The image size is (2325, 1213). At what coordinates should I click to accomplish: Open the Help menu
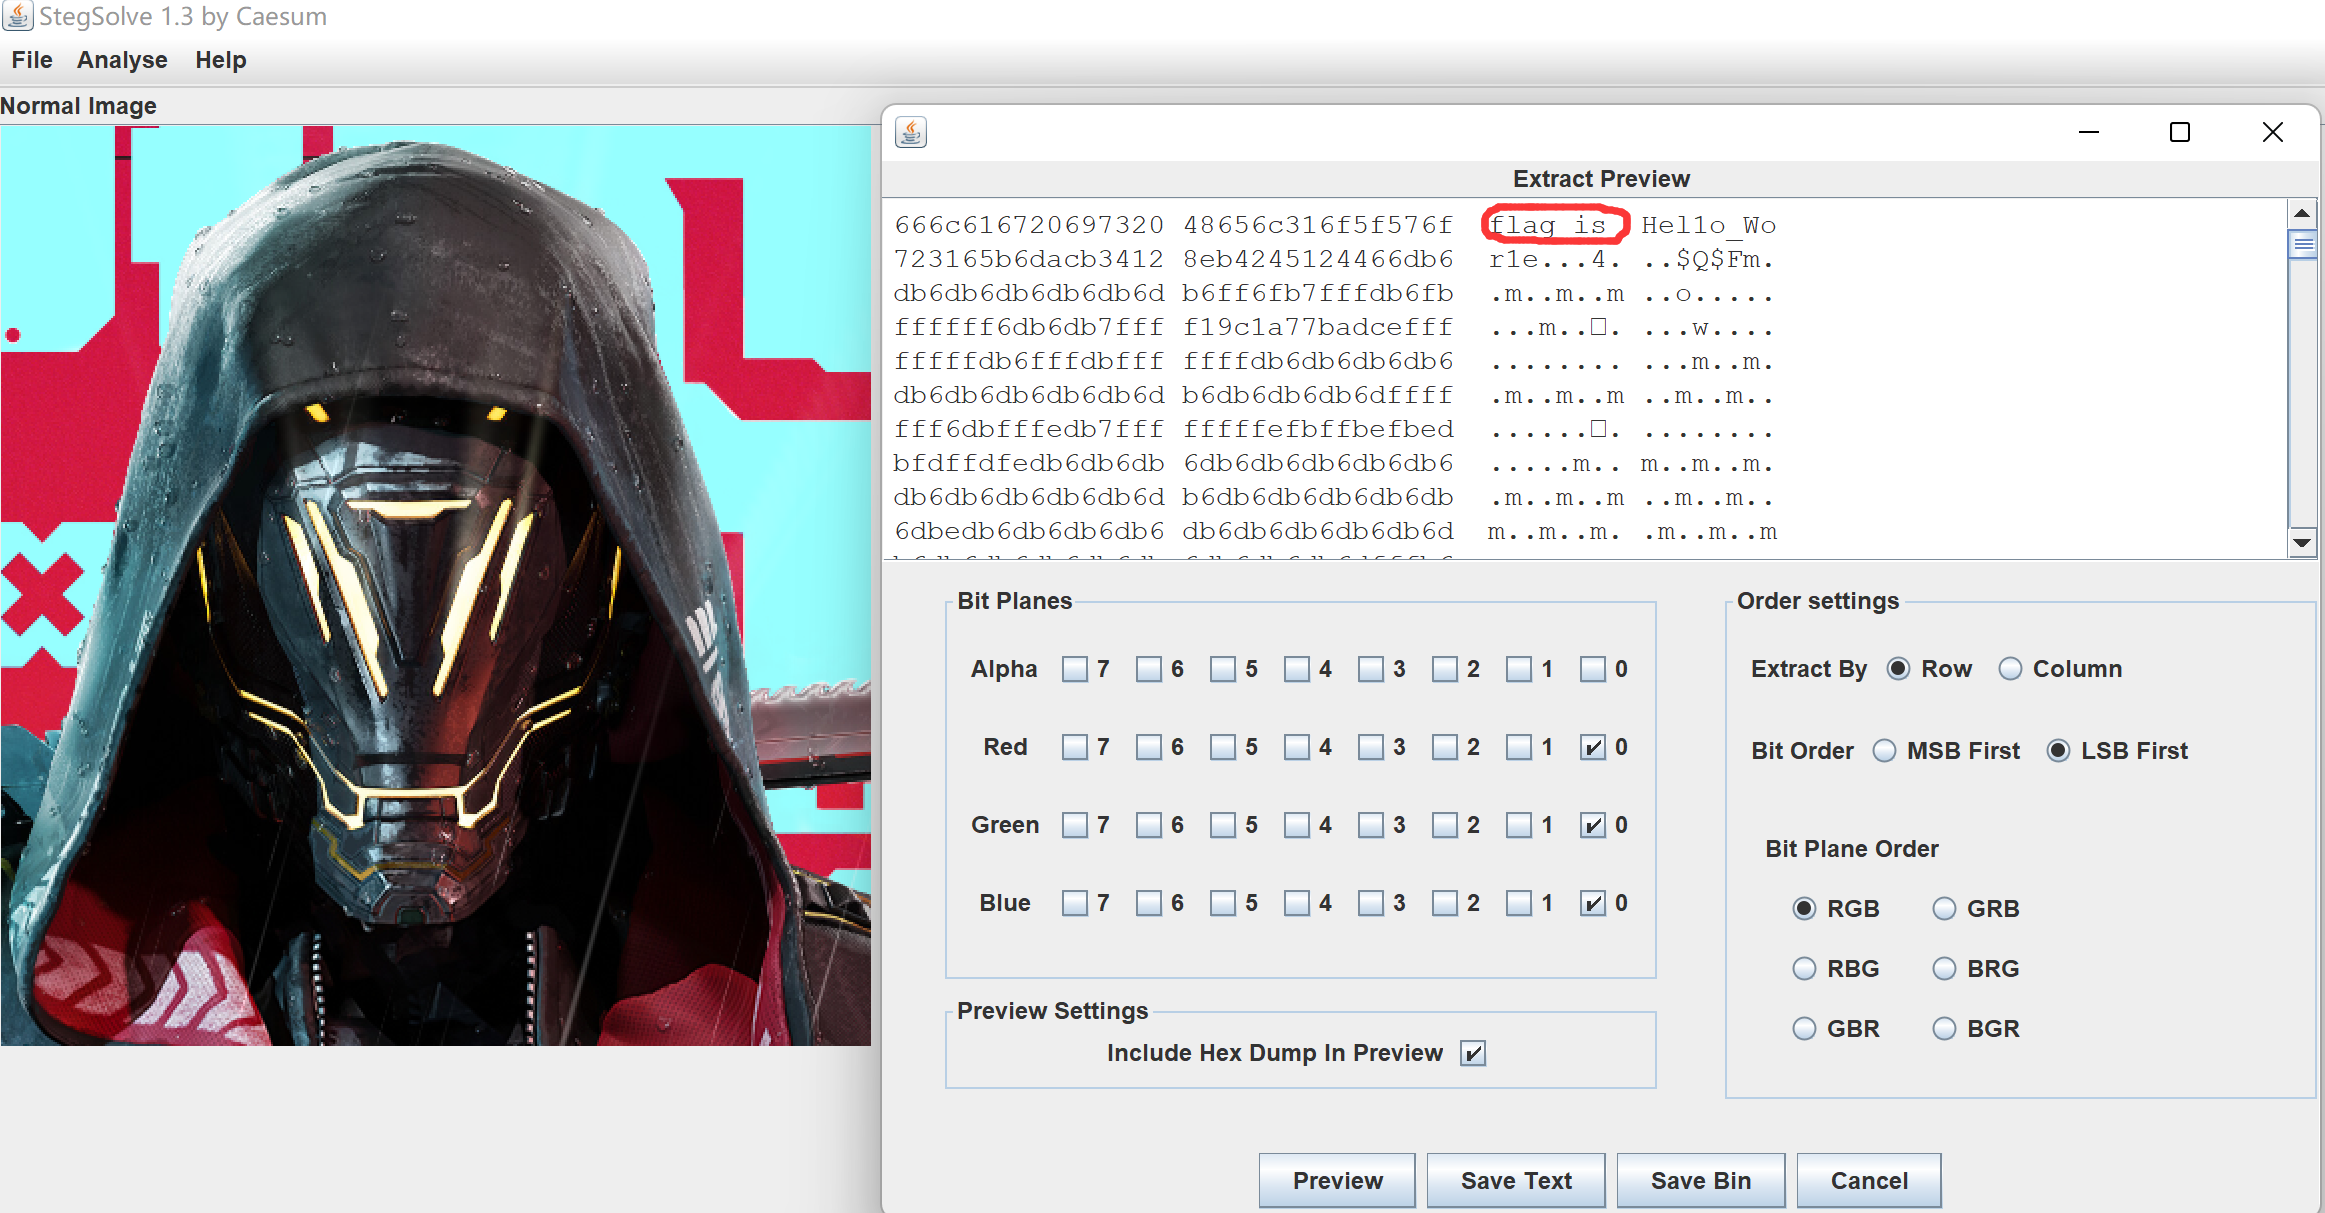click(x=220, y=60)
